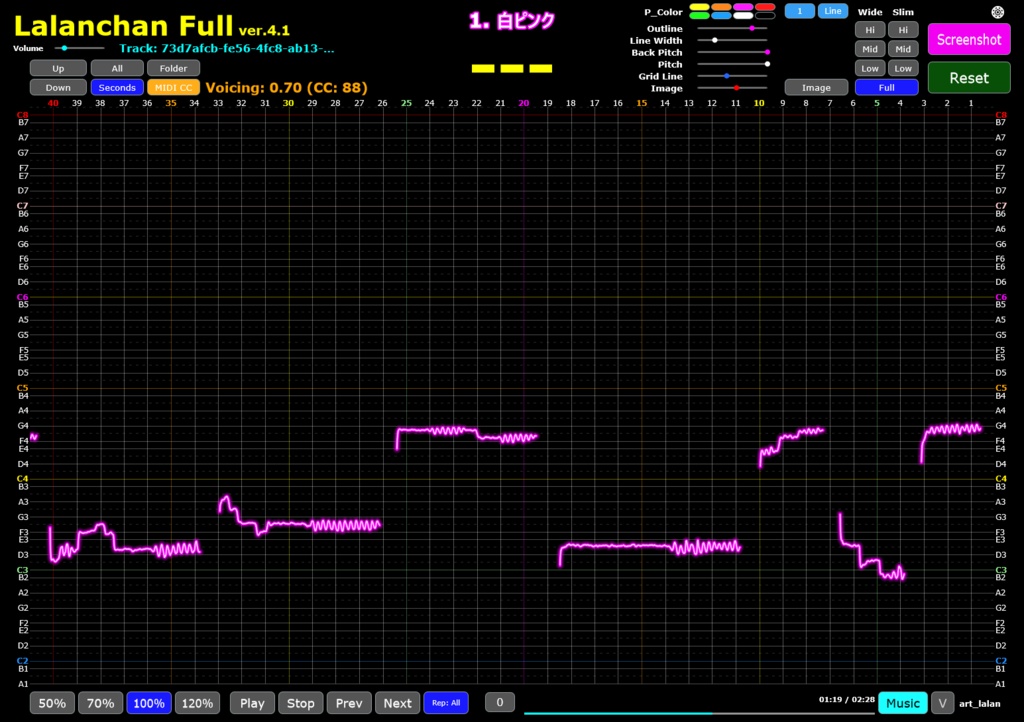1024x722 pixels.
Task: Set playback speed to 50%
Action: [52, 703]
